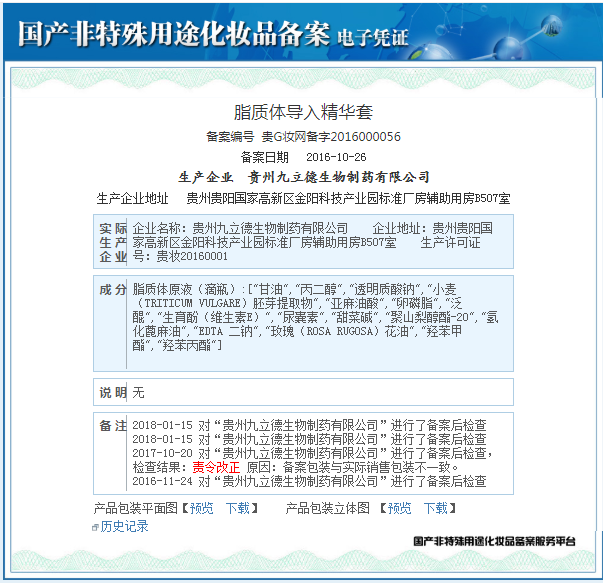The image size is (603, 583).
Task: Click reason text 备案包装与实际销售包装不一致
Action: [366, 467]
